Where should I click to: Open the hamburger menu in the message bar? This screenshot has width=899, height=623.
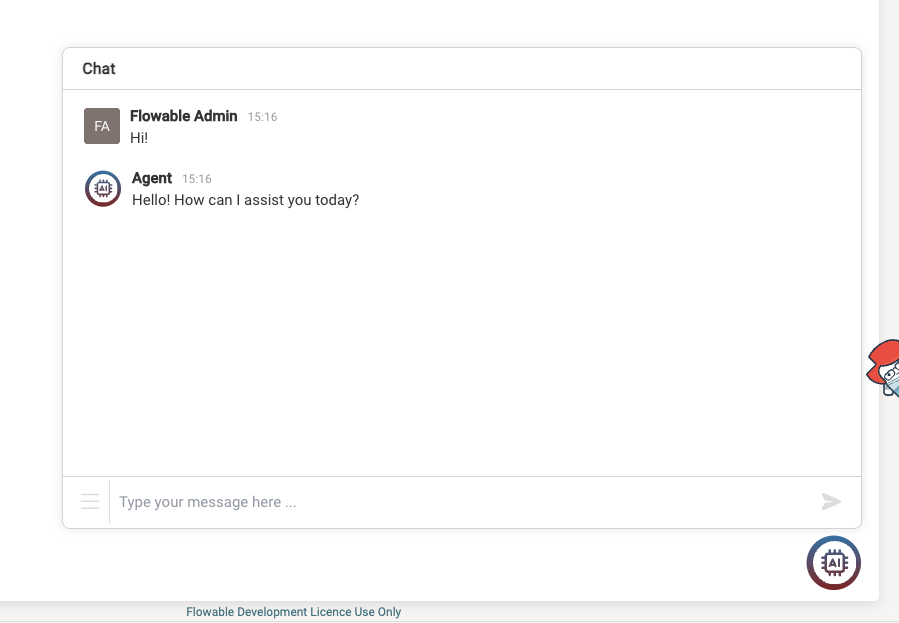pos(89,501)
